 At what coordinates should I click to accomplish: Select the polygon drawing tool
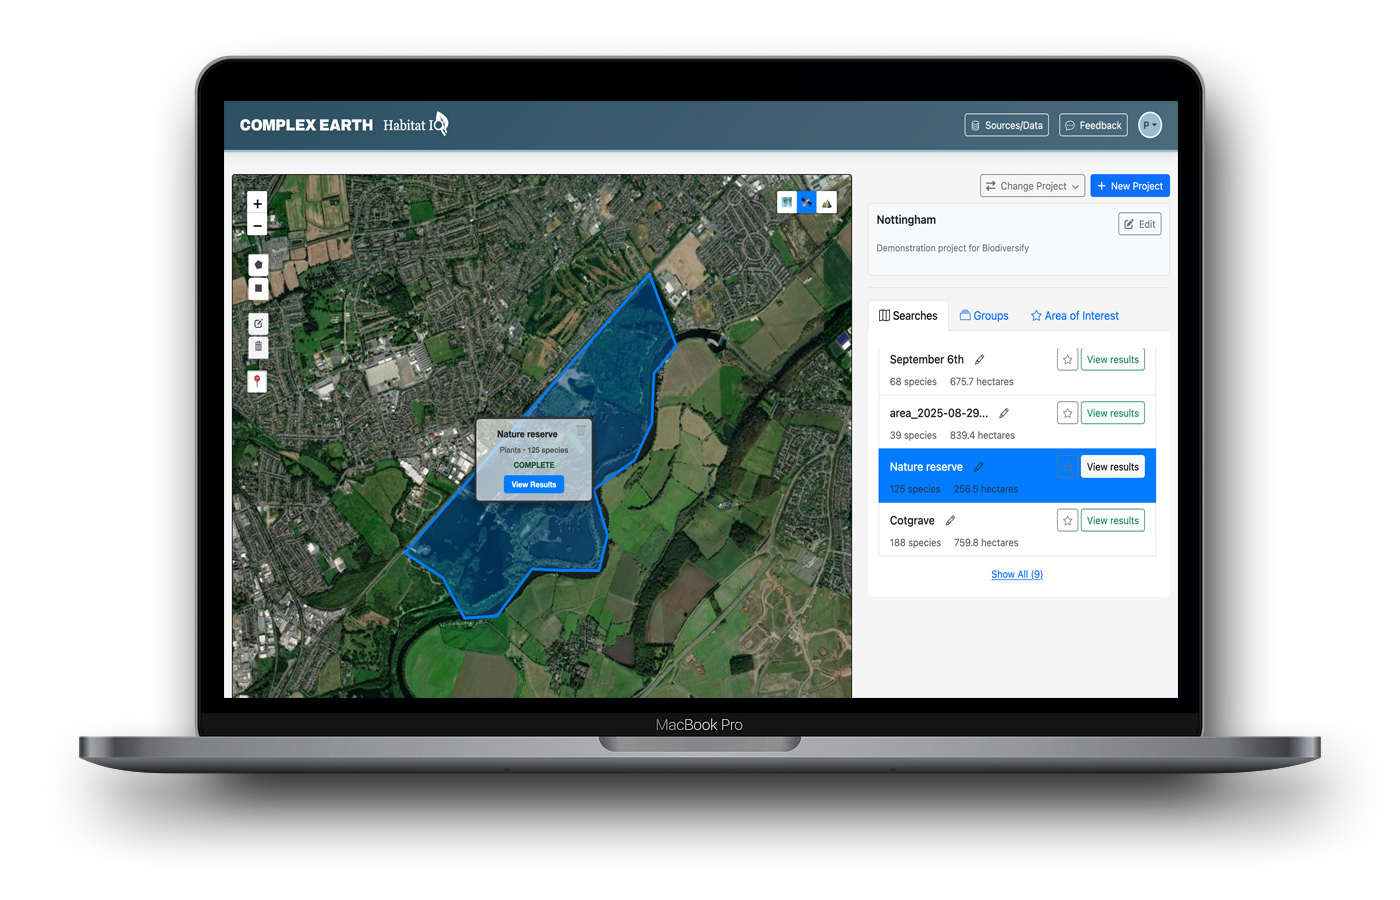point(257,263)
